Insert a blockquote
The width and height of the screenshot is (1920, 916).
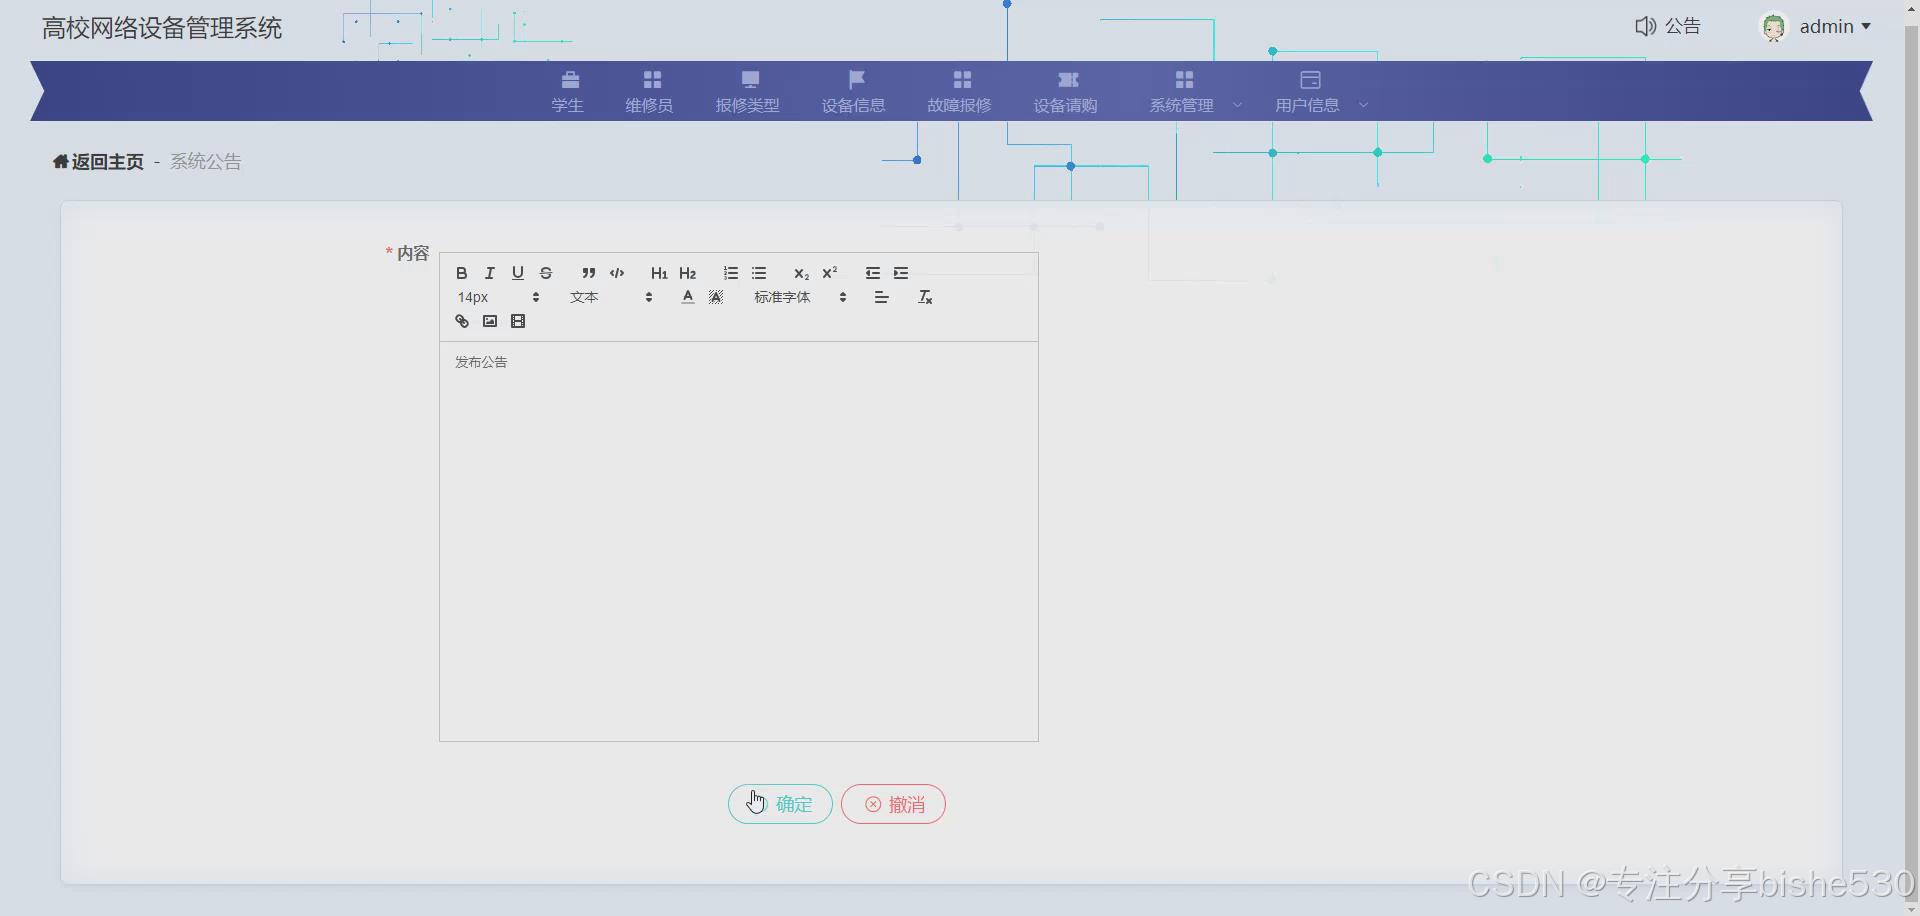[589, 273]
